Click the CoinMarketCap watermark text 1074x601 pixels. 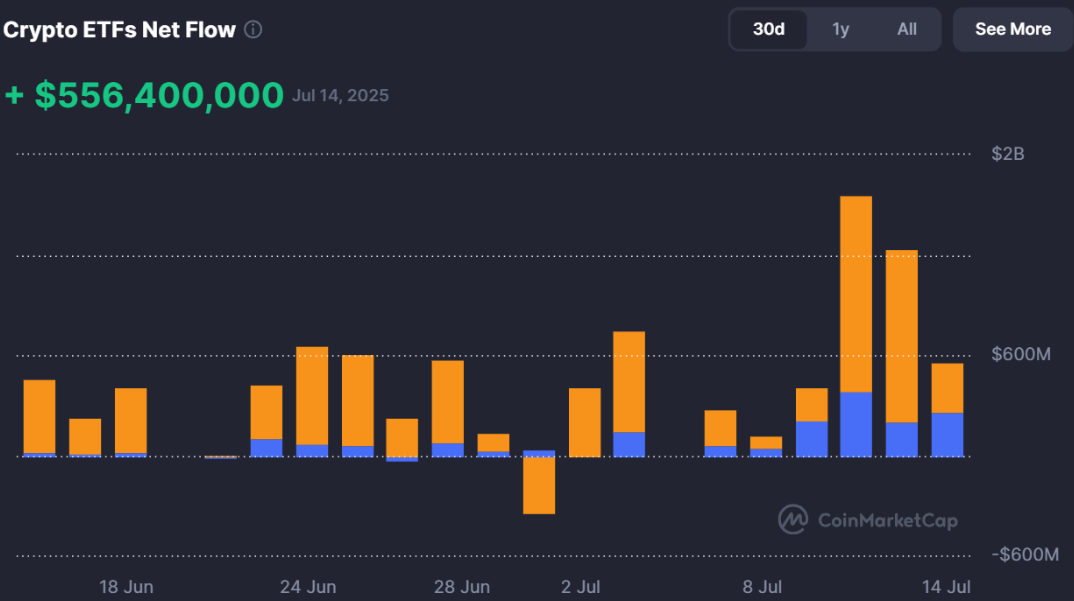click(x=887, y=520)
